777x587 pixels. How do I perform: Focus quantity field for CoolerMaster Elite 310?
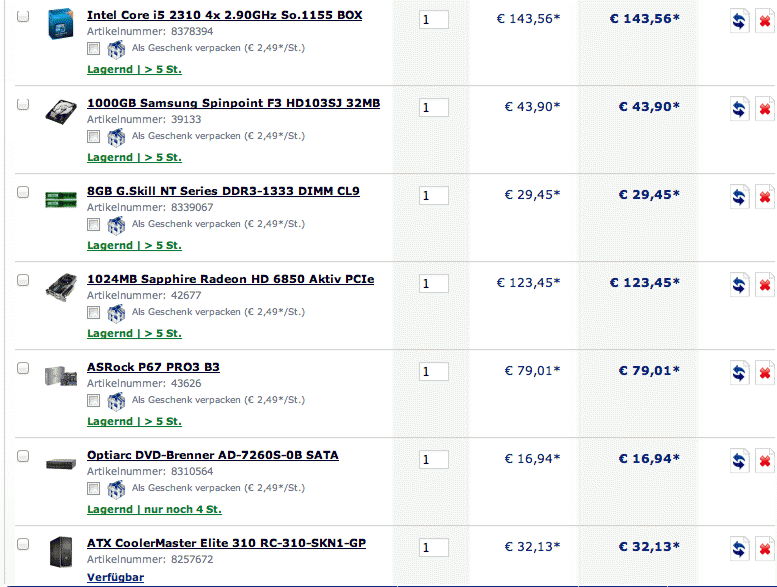coord(434,547)
